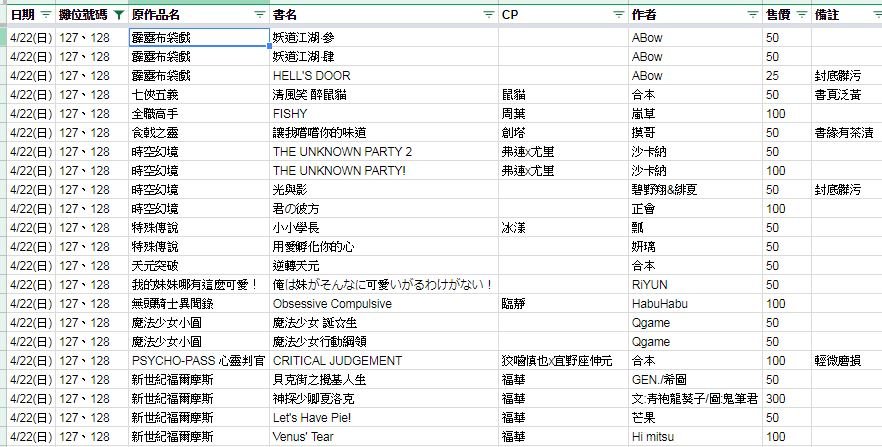The image size is (882, 447).
Task: Select the RiYUN author cell
Action: pyautogui.click(x=695, y=285)
